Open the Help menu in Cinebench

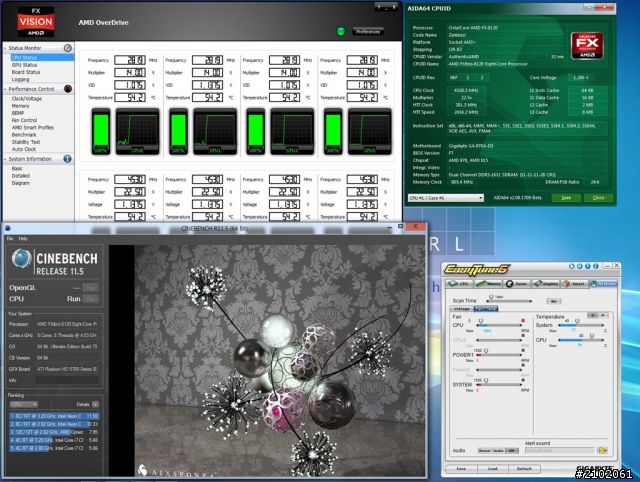coord(23,238)
